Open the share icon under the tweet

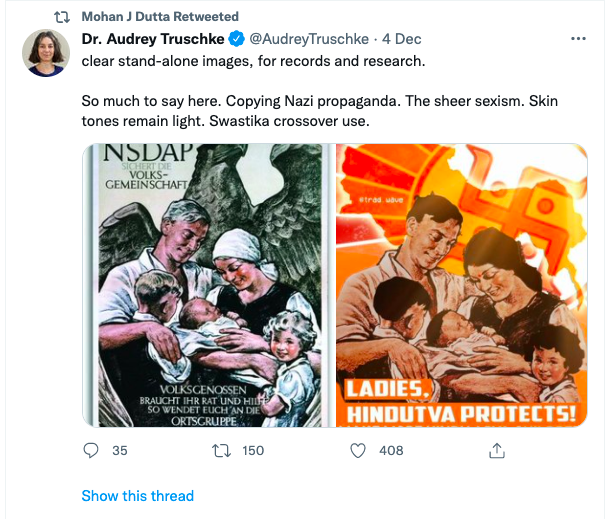pos(495,451)
